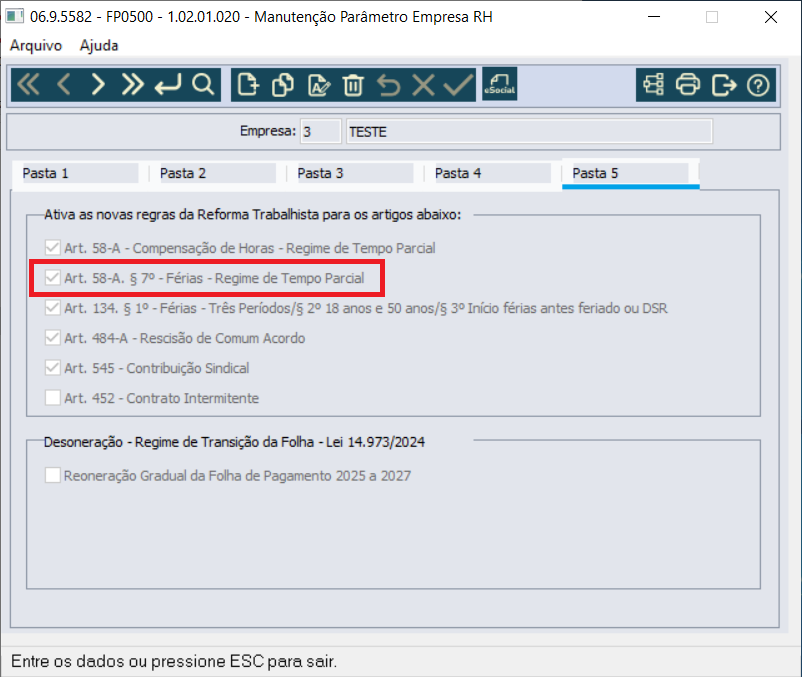Toggle Art. 545 Contribuição Sindical checkbox
The width and height of the screenshot is (802, 677).
[53, 368]
